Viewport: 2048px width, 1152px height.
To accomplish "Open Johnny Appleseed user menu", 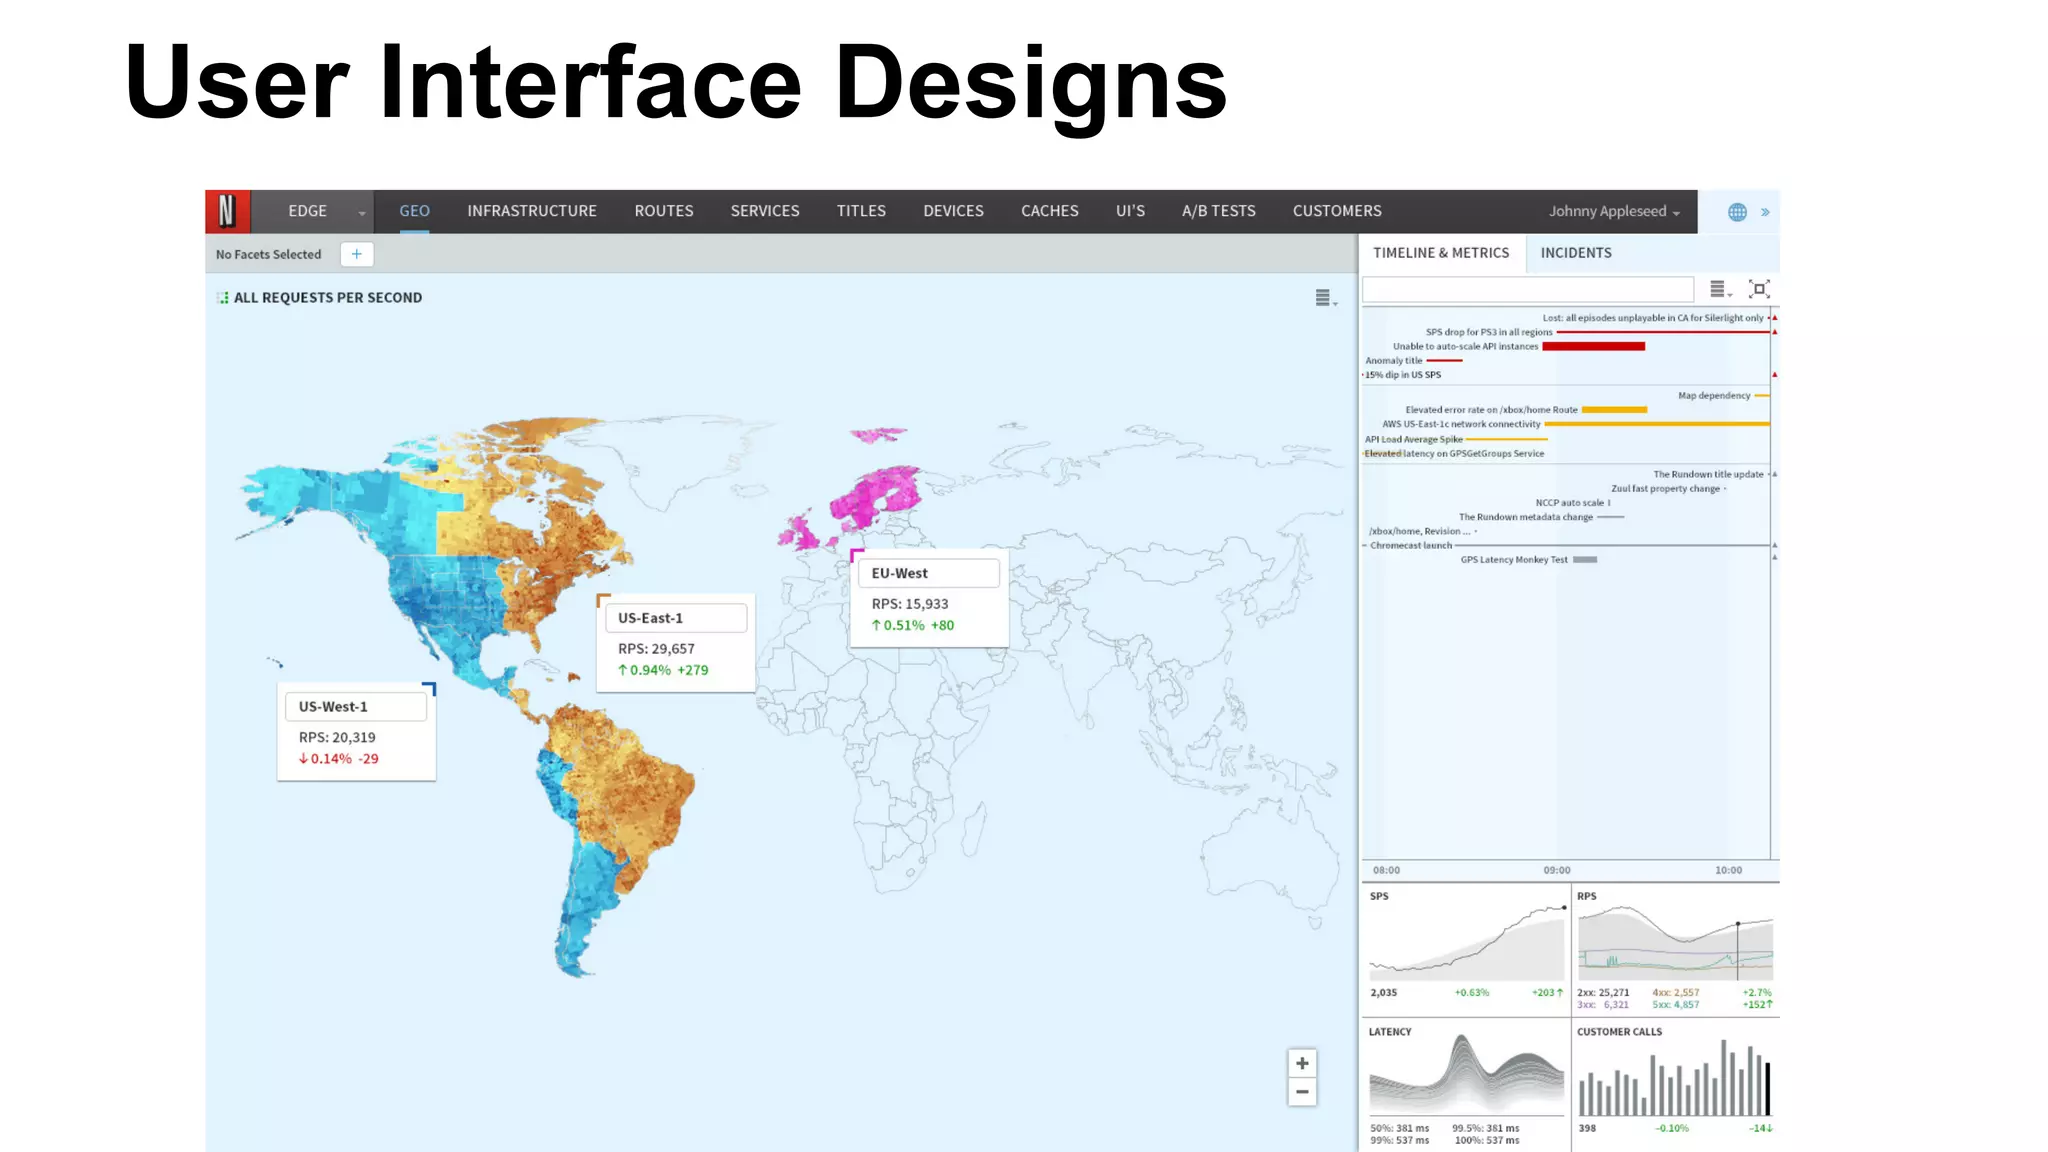I will (1614, 211).
